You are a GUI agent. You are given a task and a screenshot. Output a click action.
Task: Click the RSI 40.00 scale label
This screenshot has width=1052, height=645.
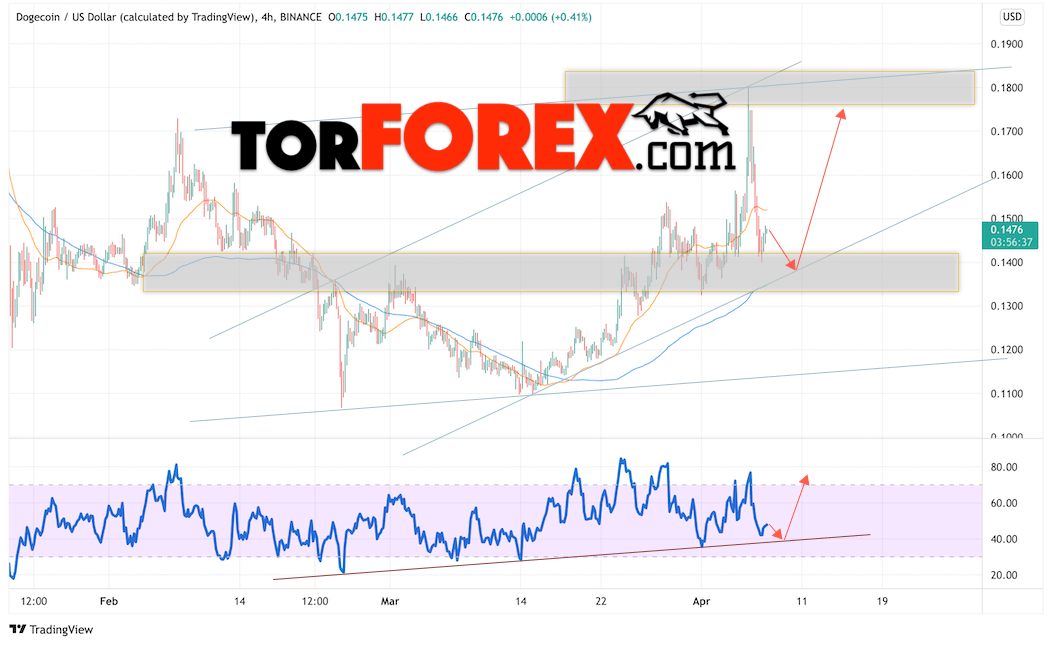(x=1004, y=539)
